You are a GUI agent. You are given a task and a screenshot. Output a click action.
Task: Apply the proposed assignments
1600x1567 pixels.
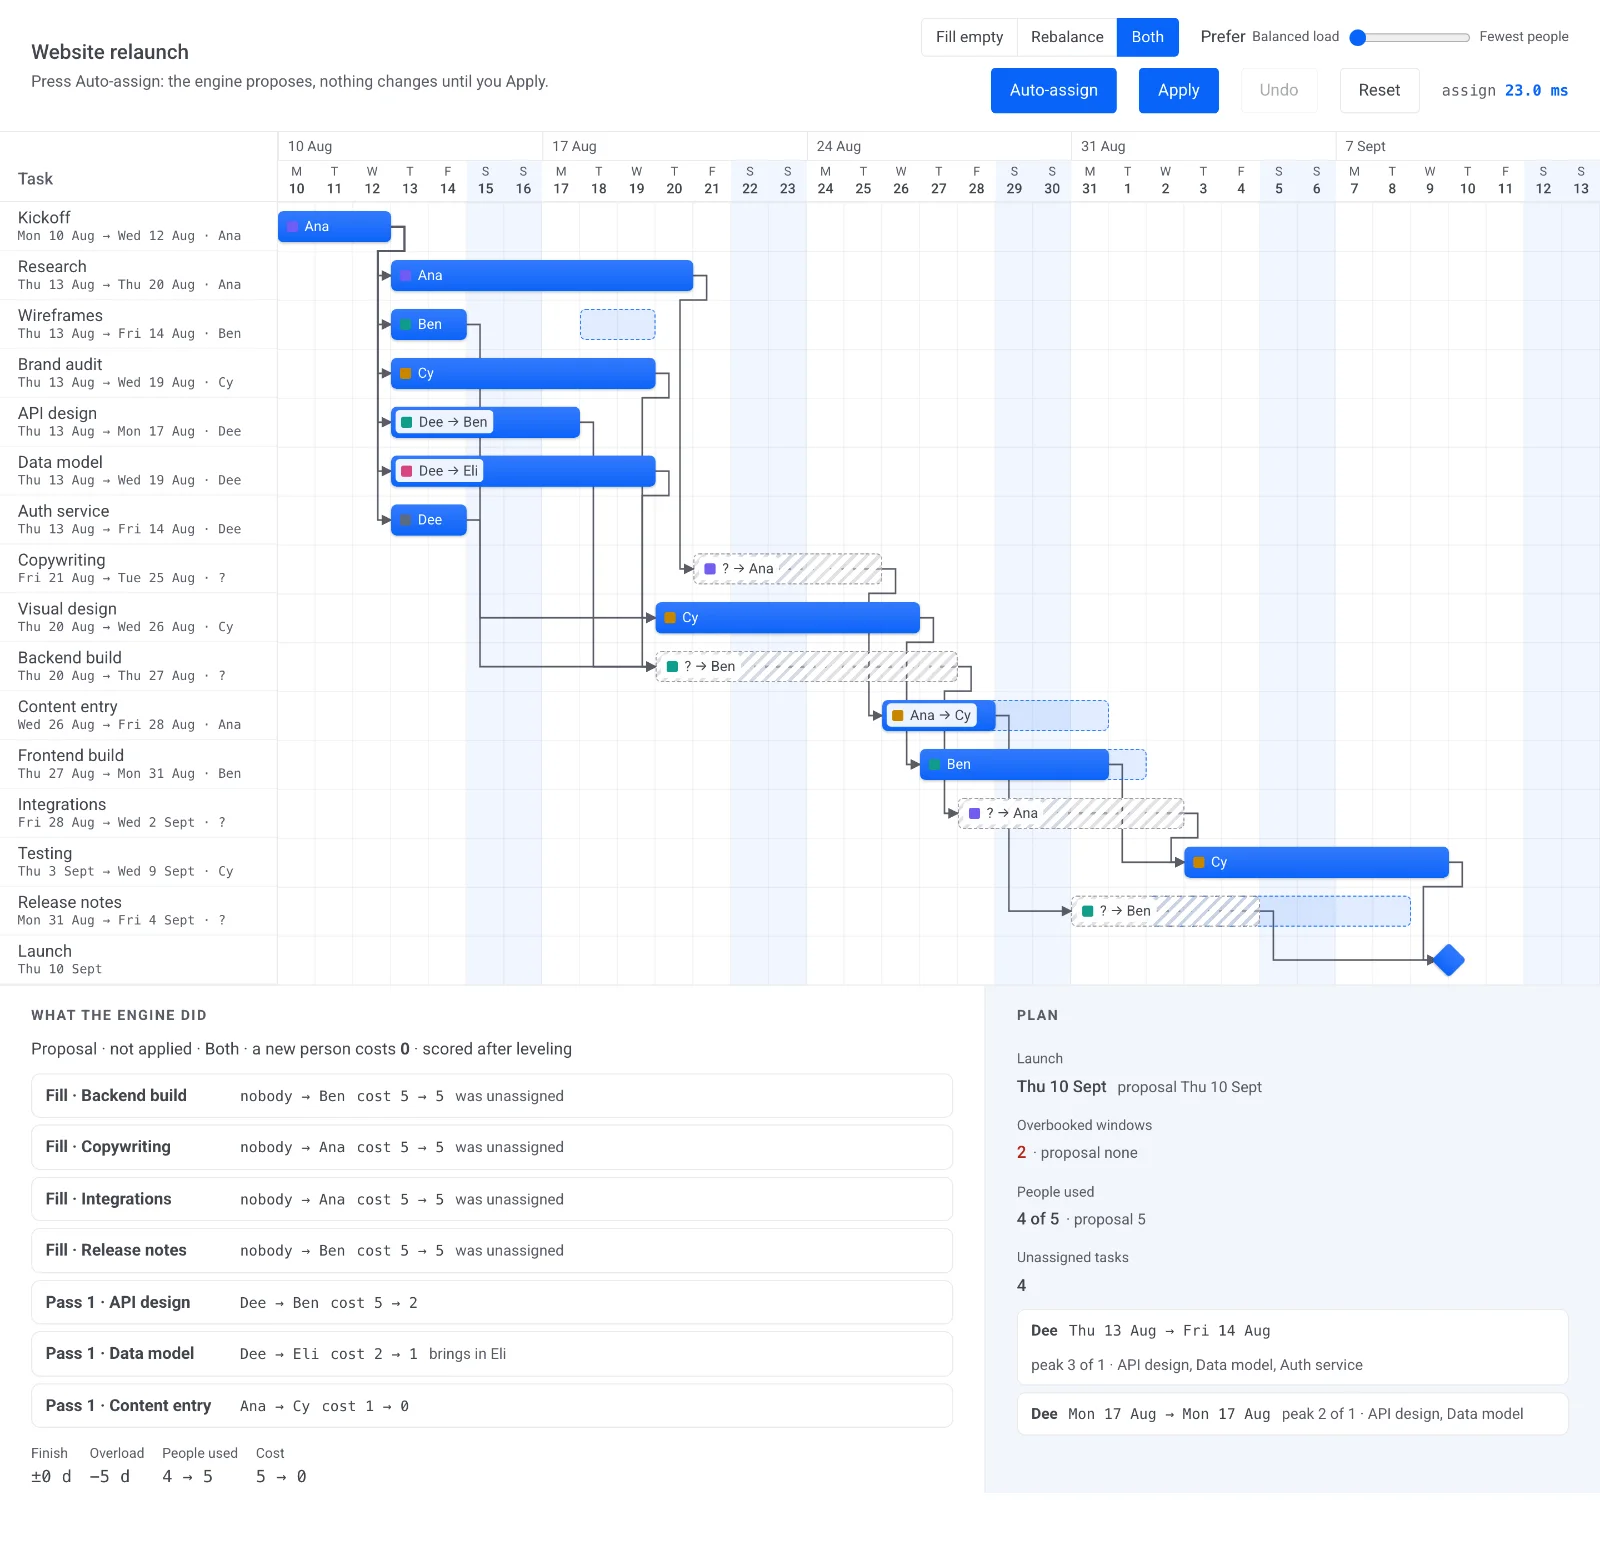coord(1178,90)
